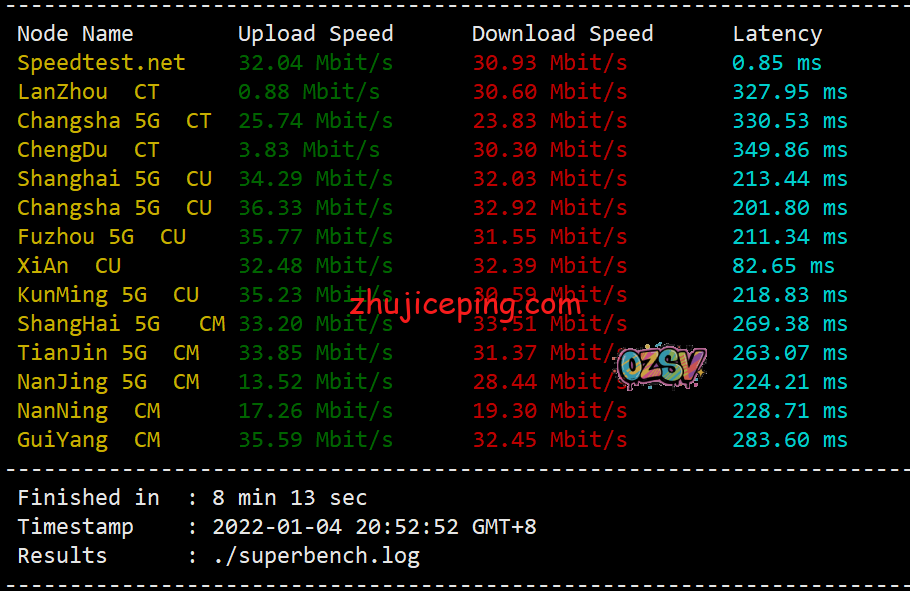
Task: Click the Node Name column header
Action: (75, 34)
